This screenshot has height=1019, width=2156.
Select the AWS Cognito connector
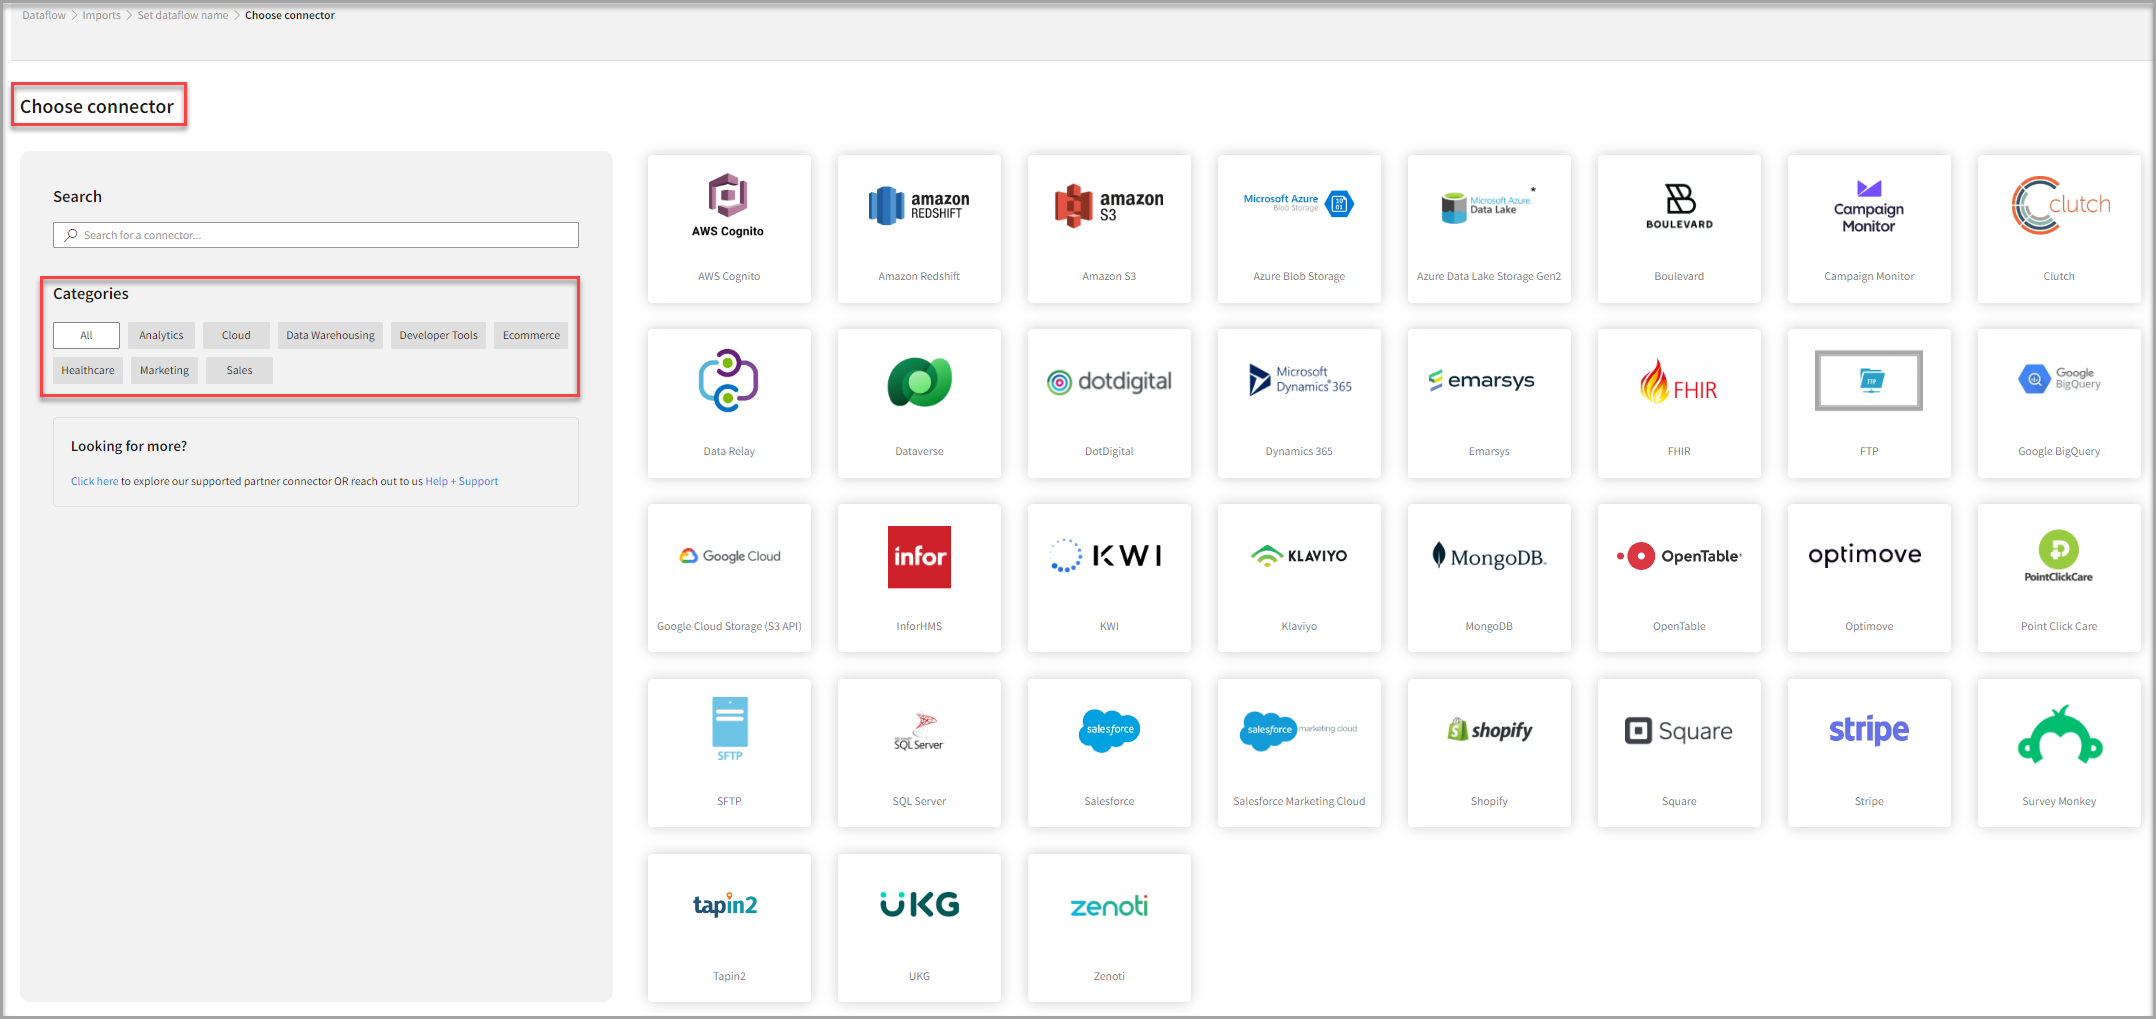click(729, 229)
